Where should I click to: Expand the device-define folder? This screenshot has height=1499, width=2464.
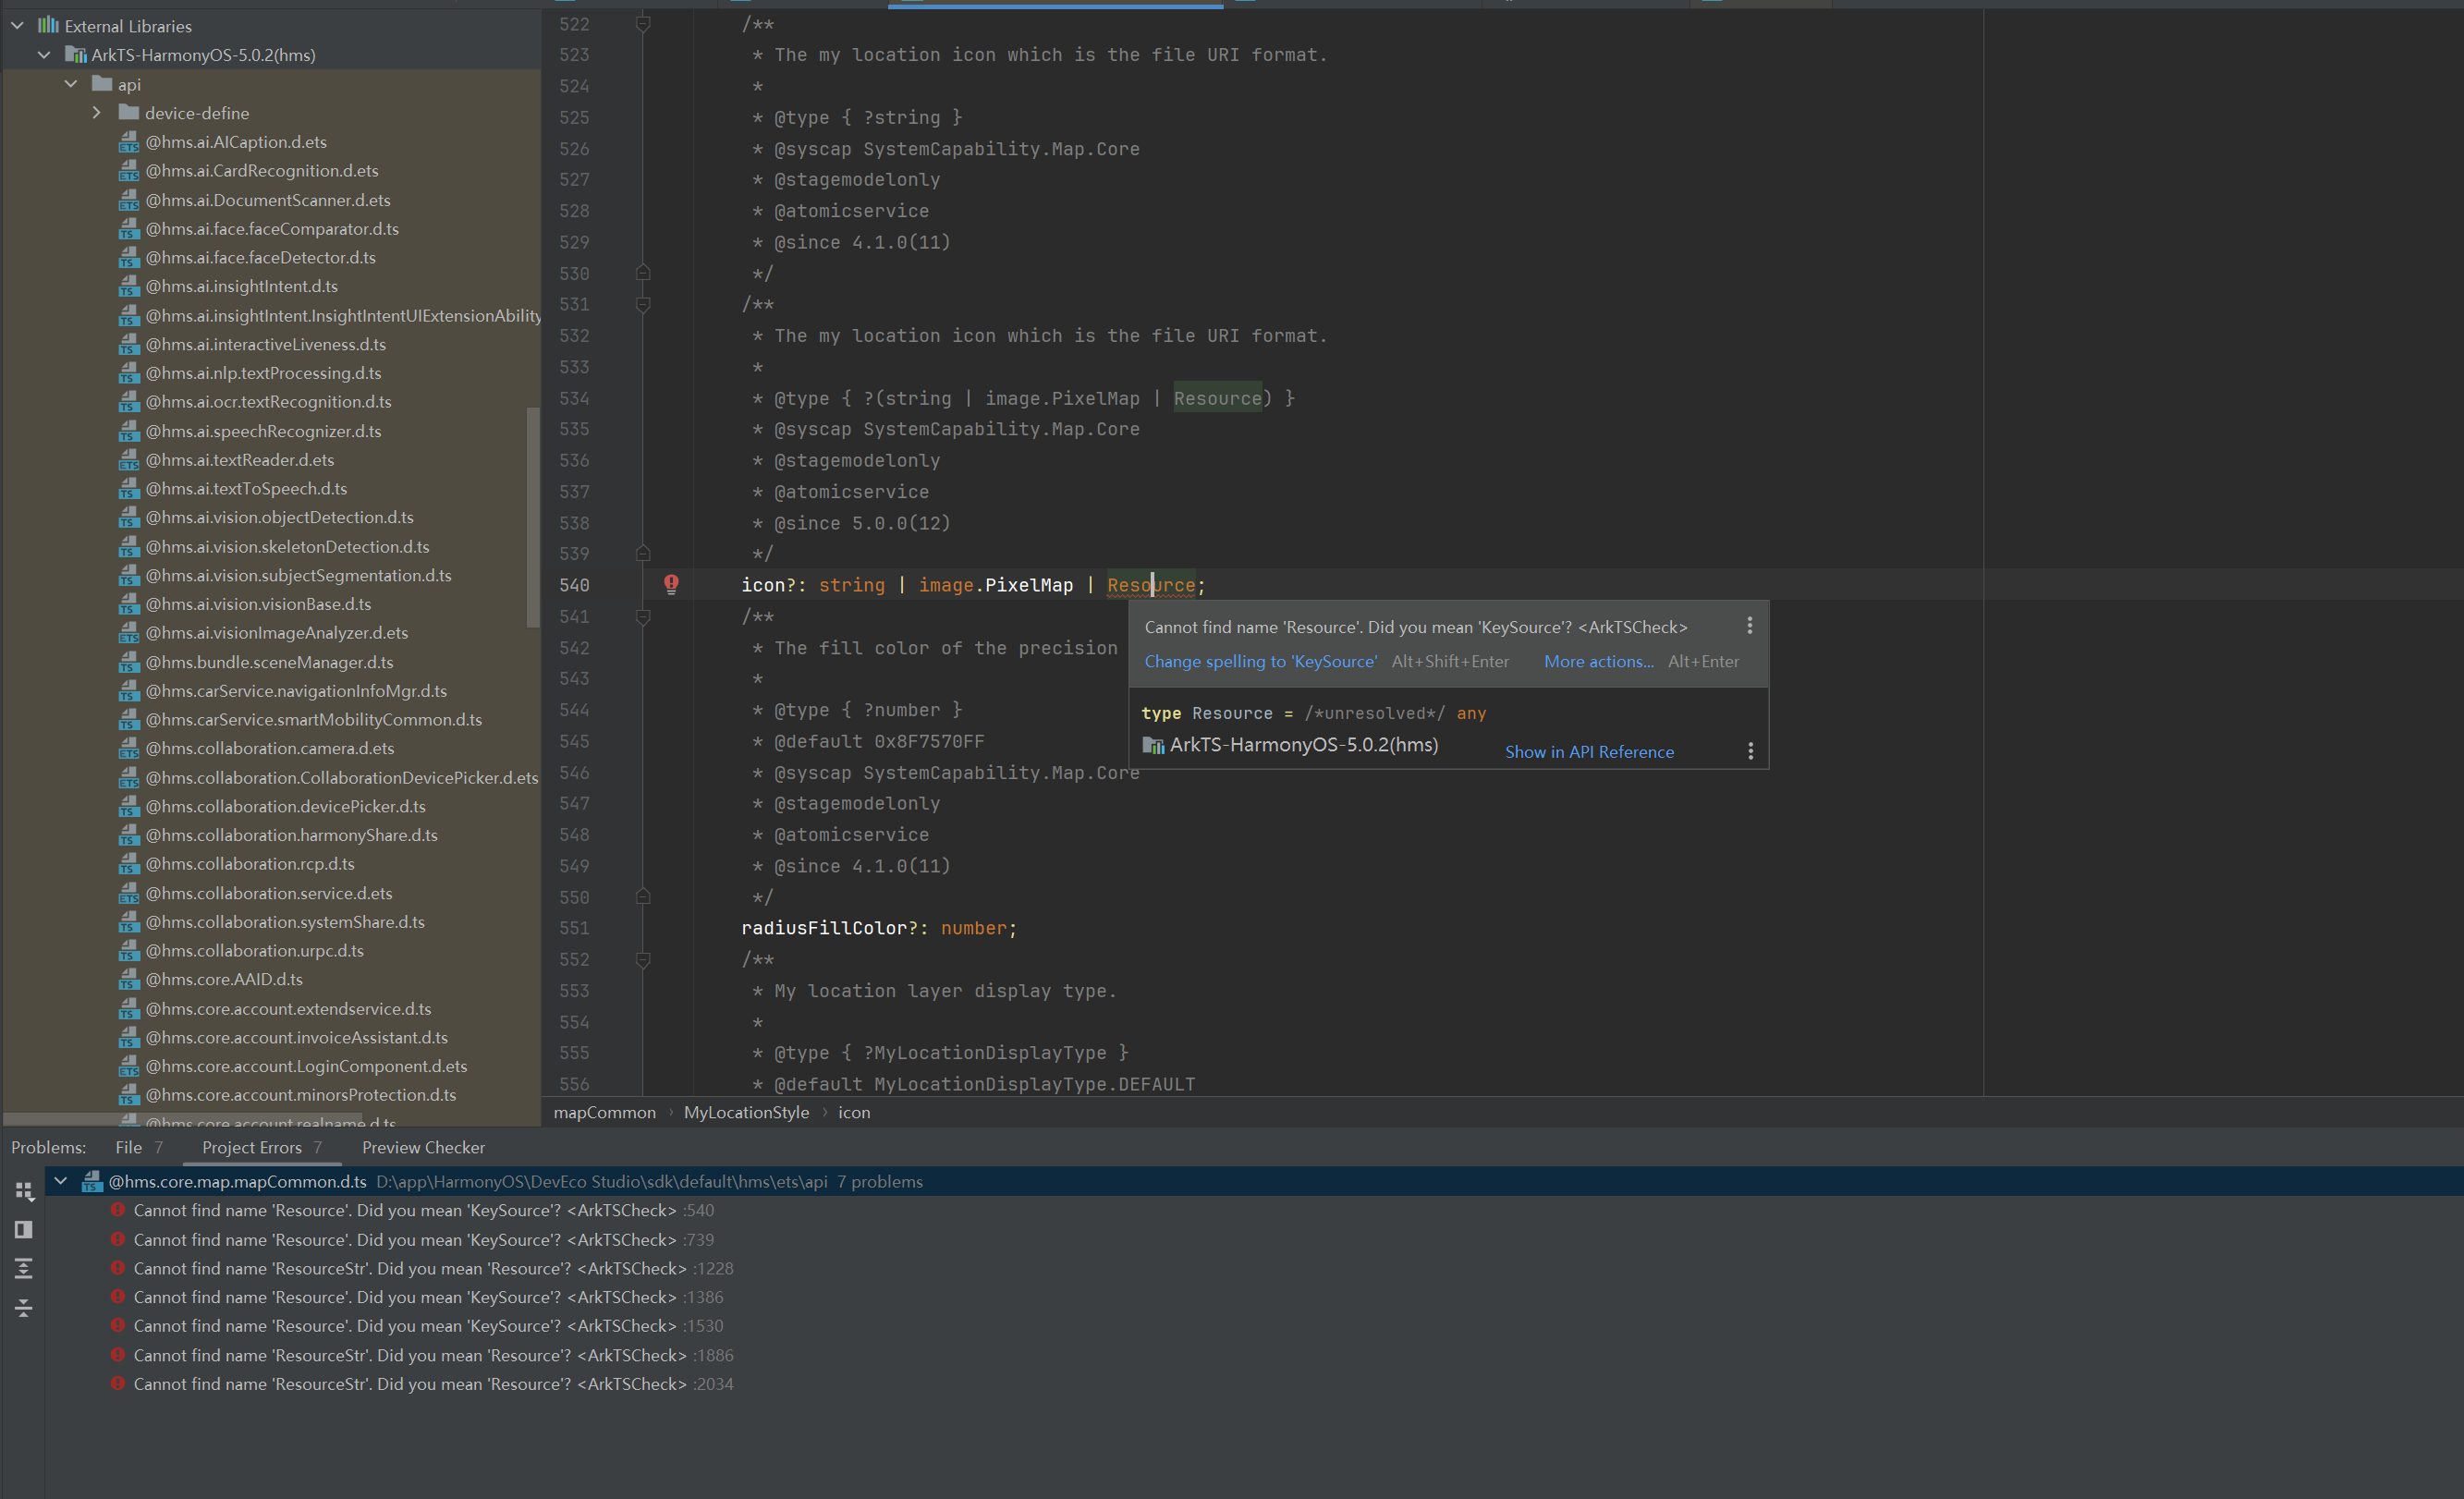point(97,113)
